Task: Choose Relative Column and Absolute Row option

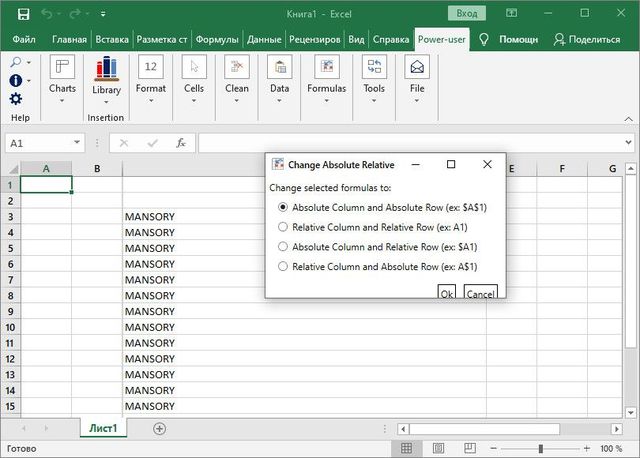Action: [283, 266]
